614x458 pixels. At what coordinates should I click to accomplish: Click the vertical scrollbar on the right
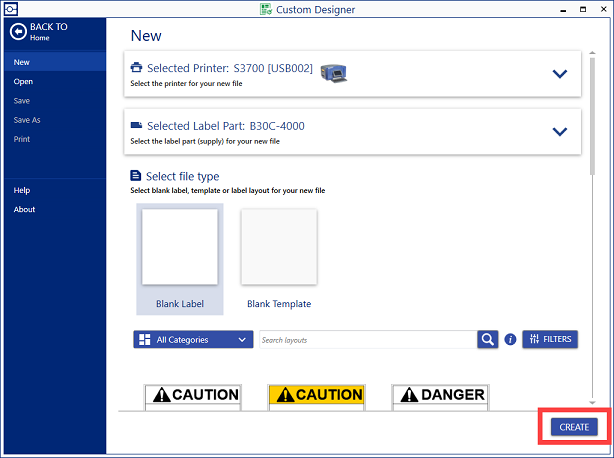[591, 100]
